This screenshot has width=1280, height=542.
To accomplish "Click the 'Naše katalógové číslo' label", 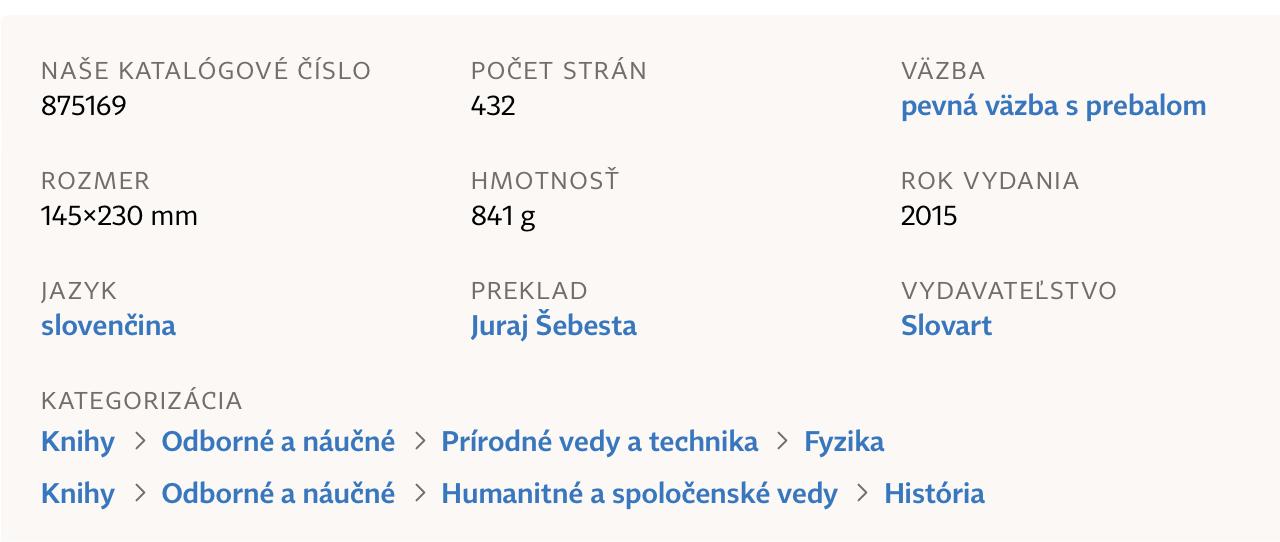I will [x=206, y=71].
